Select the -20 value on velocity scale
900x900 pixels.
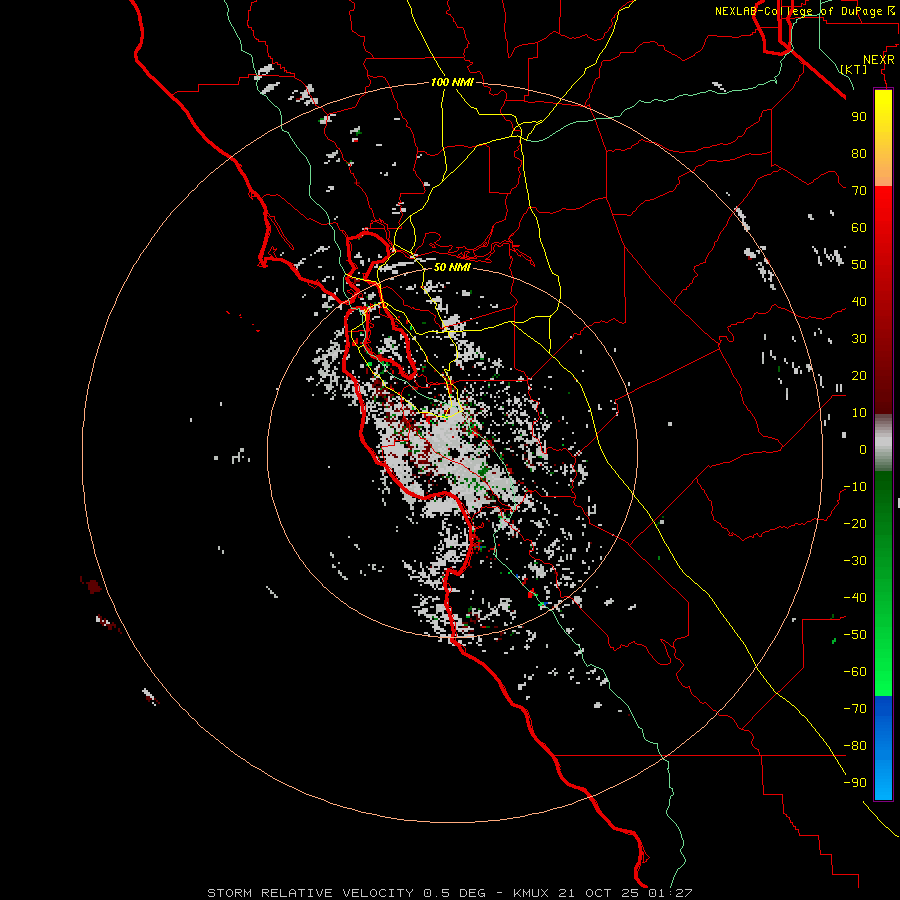pos(855,523)
